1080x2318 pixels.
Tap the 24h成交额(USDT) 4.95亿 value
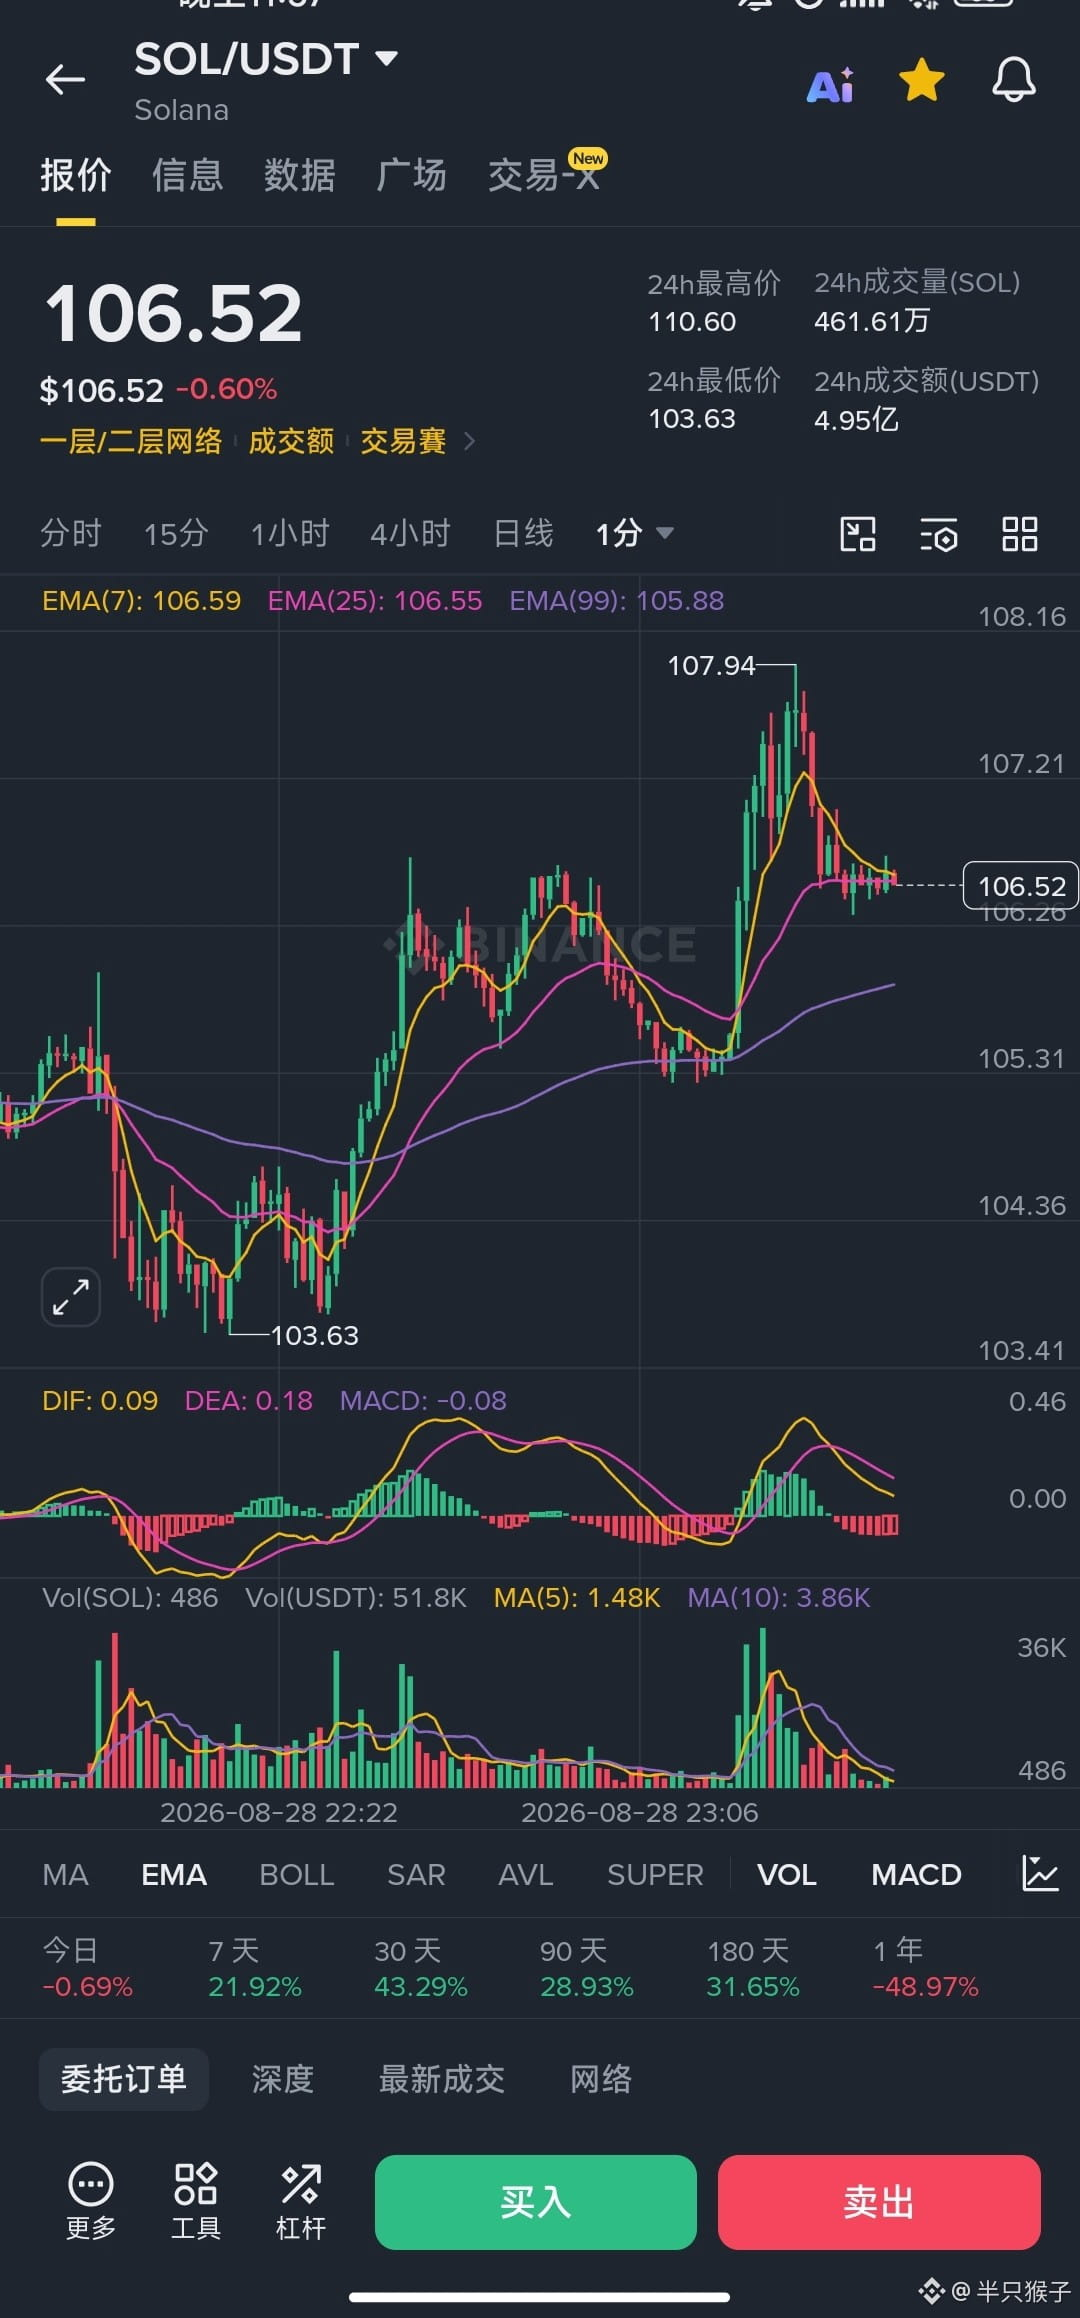[857, 419]
